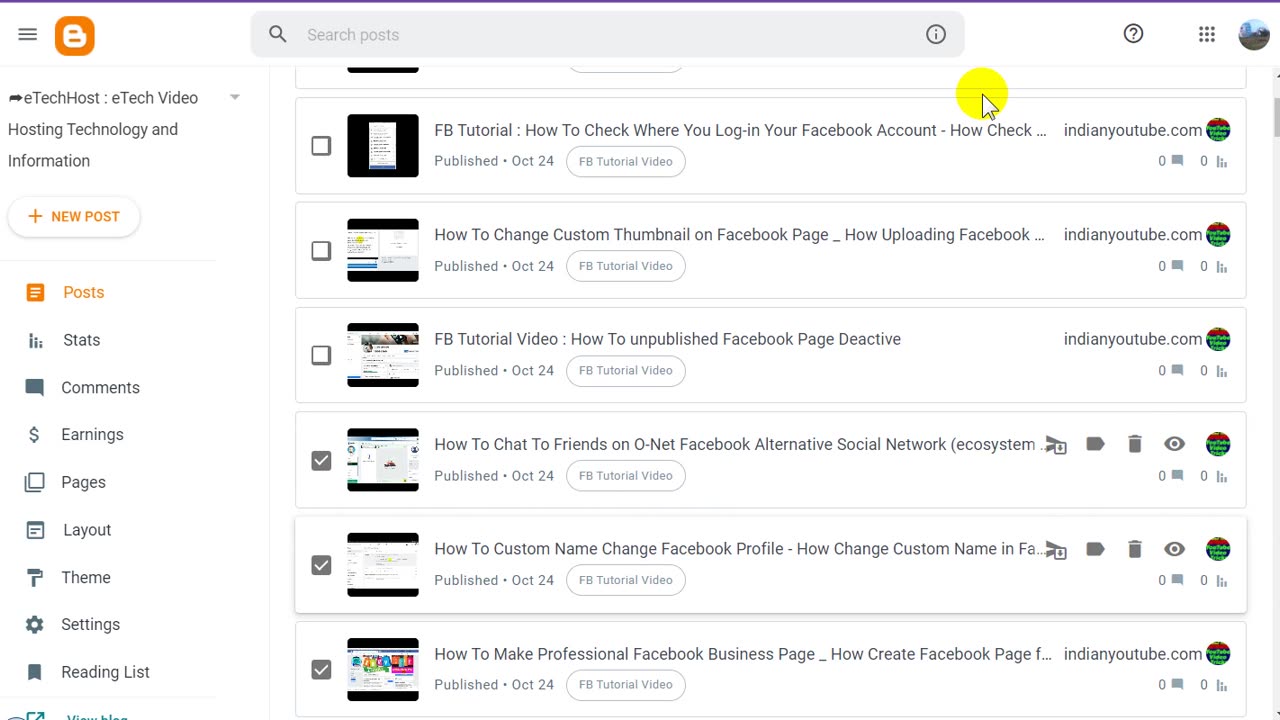Open search info icon in search bar
This screenshot has height=720, width=1280.
click(936, 35)
